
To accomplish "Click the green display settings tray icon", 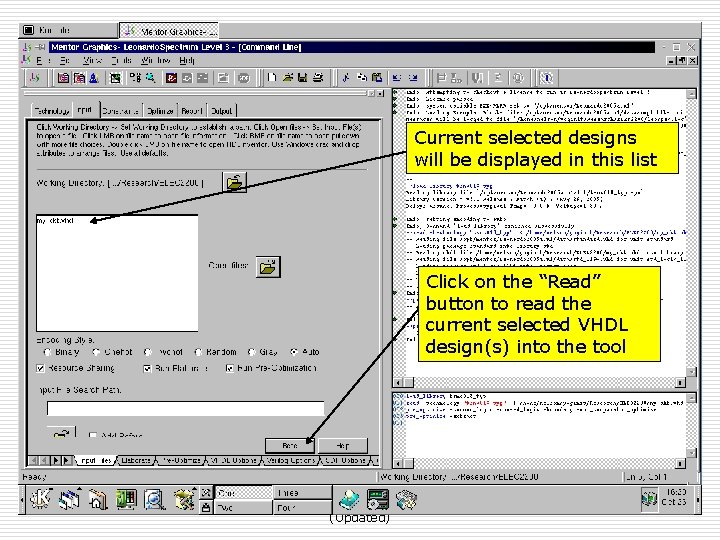I will 378,500.
